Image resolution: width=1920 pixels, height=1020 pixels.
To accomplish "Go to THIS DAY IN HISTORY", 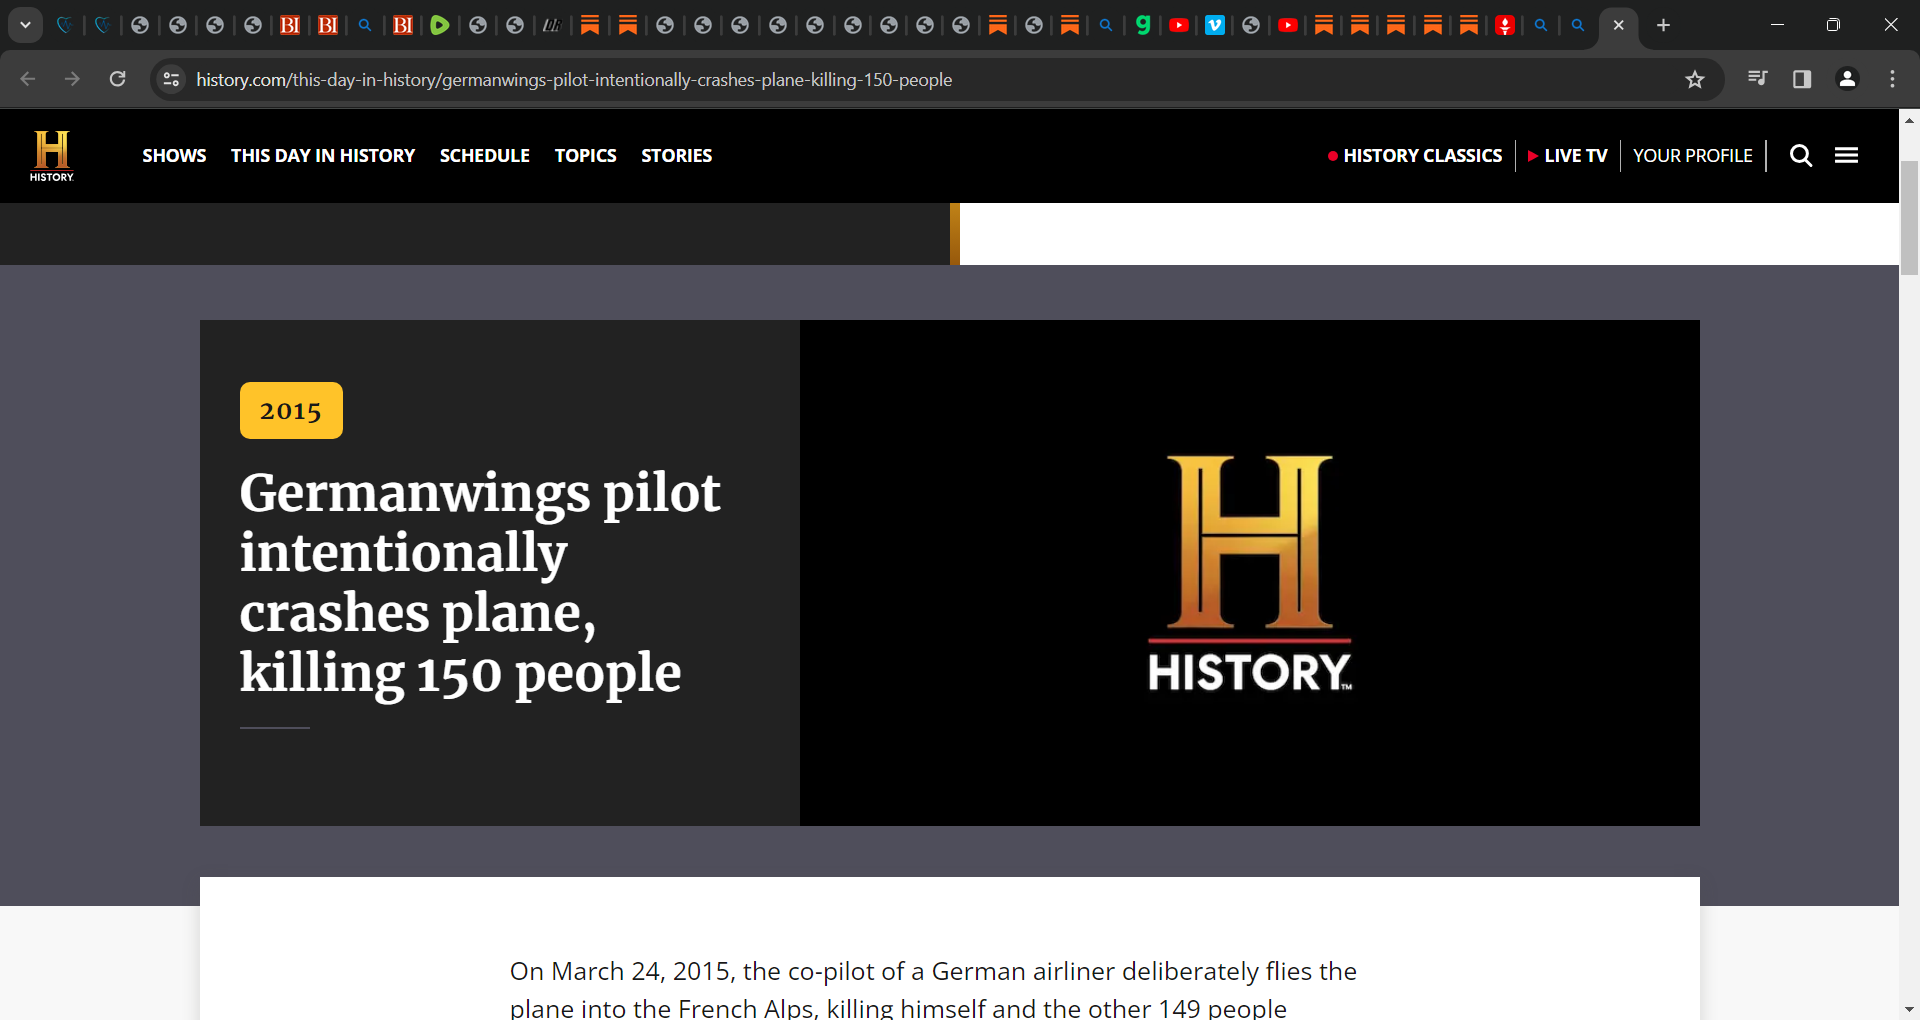I will (x=323, y=156).
